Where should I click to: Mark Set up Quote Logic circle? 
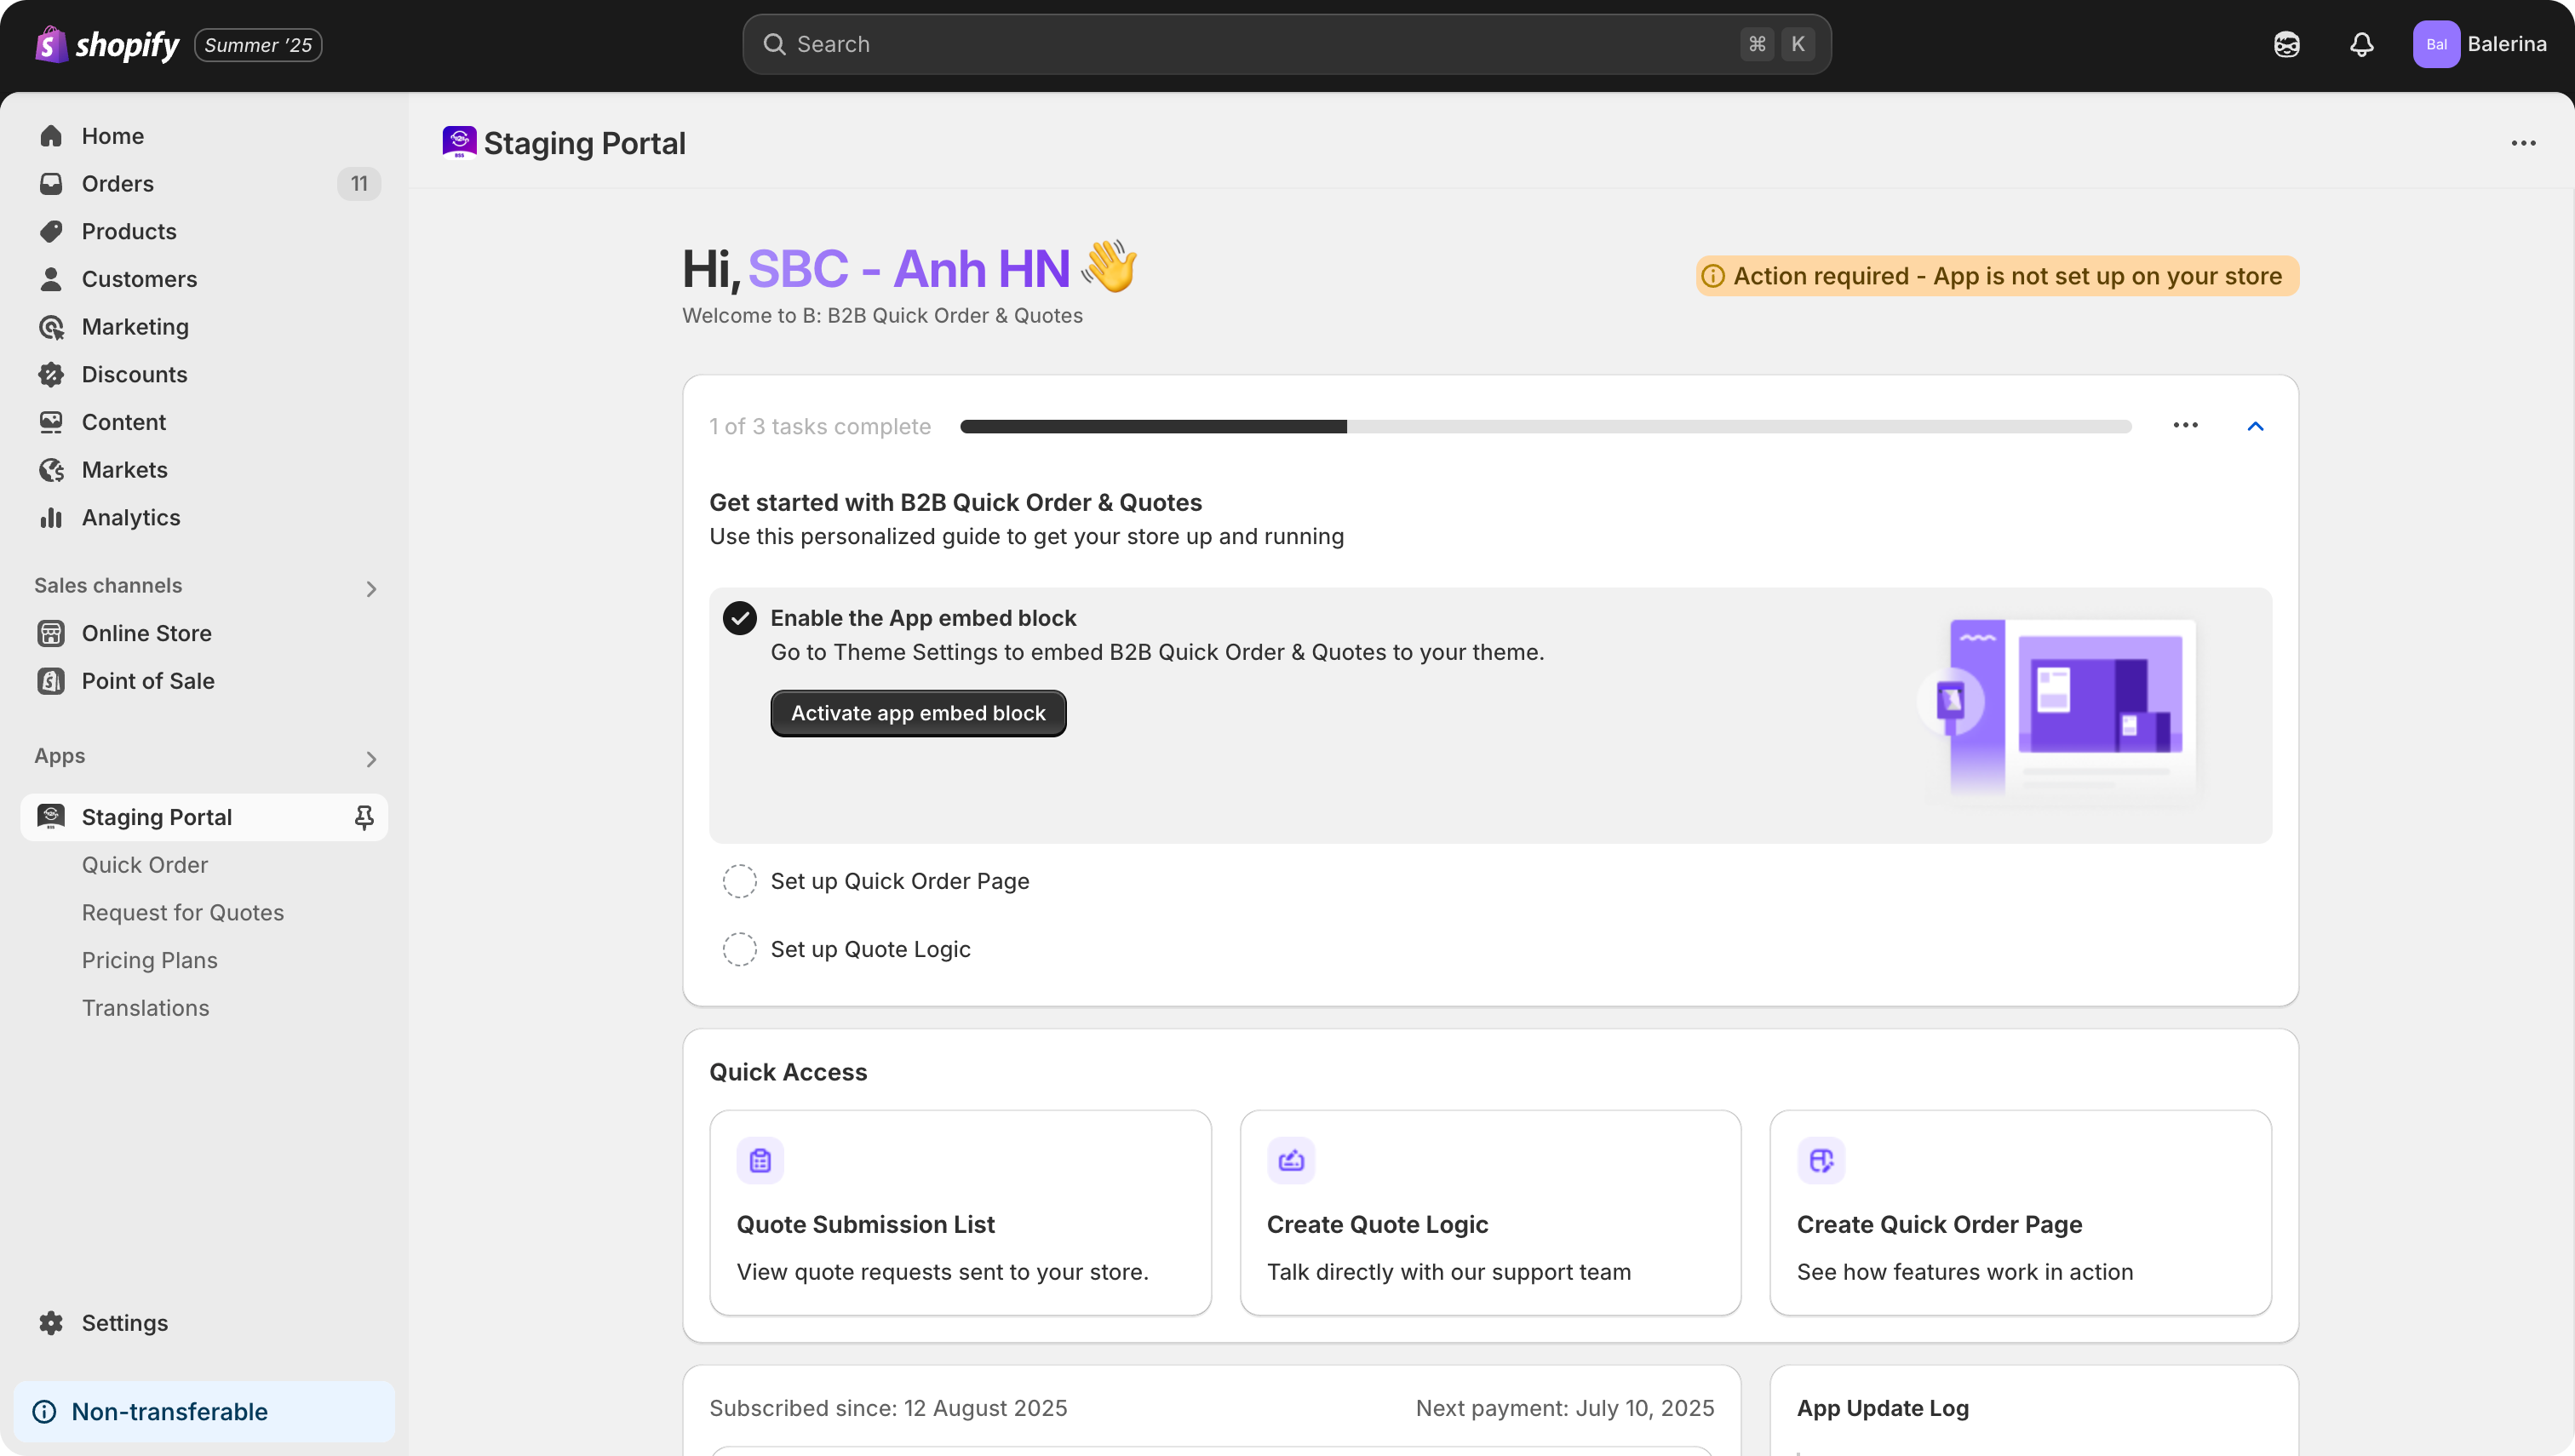coord(739,949)
